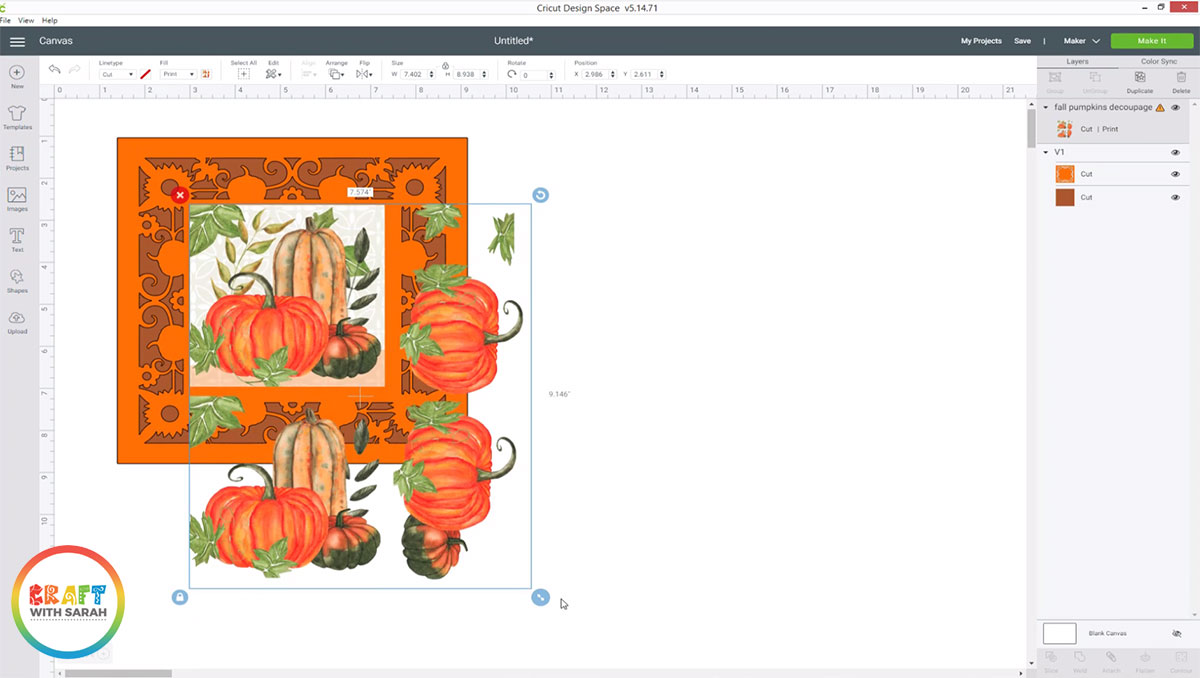This screenshot has height=678, width=1200.
Task: Hide the bottom brown Cut layer
Action: tap(1175, 197)
